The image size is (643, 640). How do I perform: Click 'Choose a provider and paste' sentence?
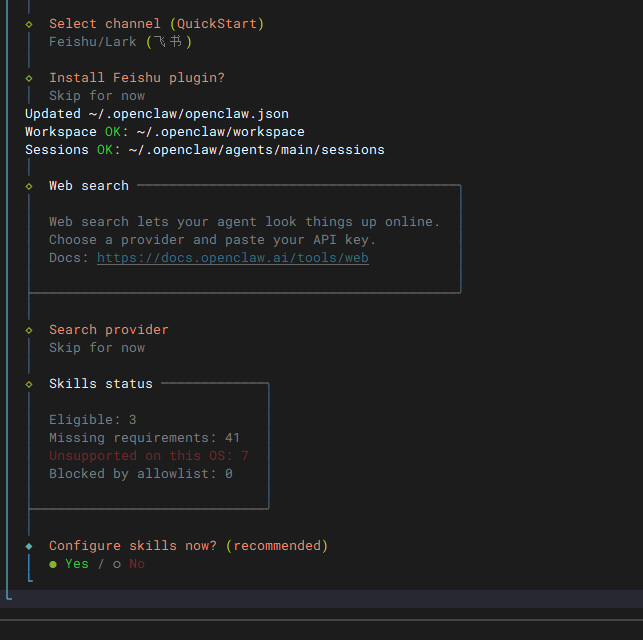click(212, 240)
